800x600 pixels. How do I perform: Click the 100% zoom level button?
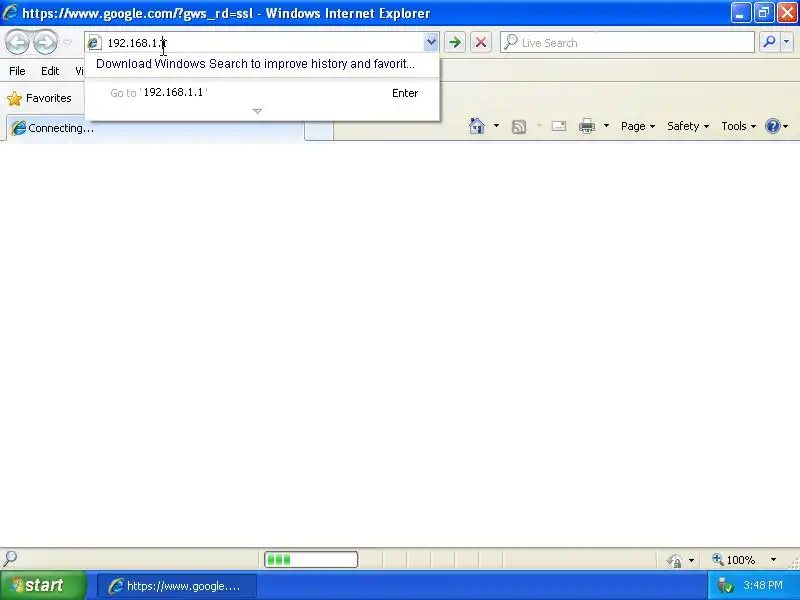pos(734,560)
